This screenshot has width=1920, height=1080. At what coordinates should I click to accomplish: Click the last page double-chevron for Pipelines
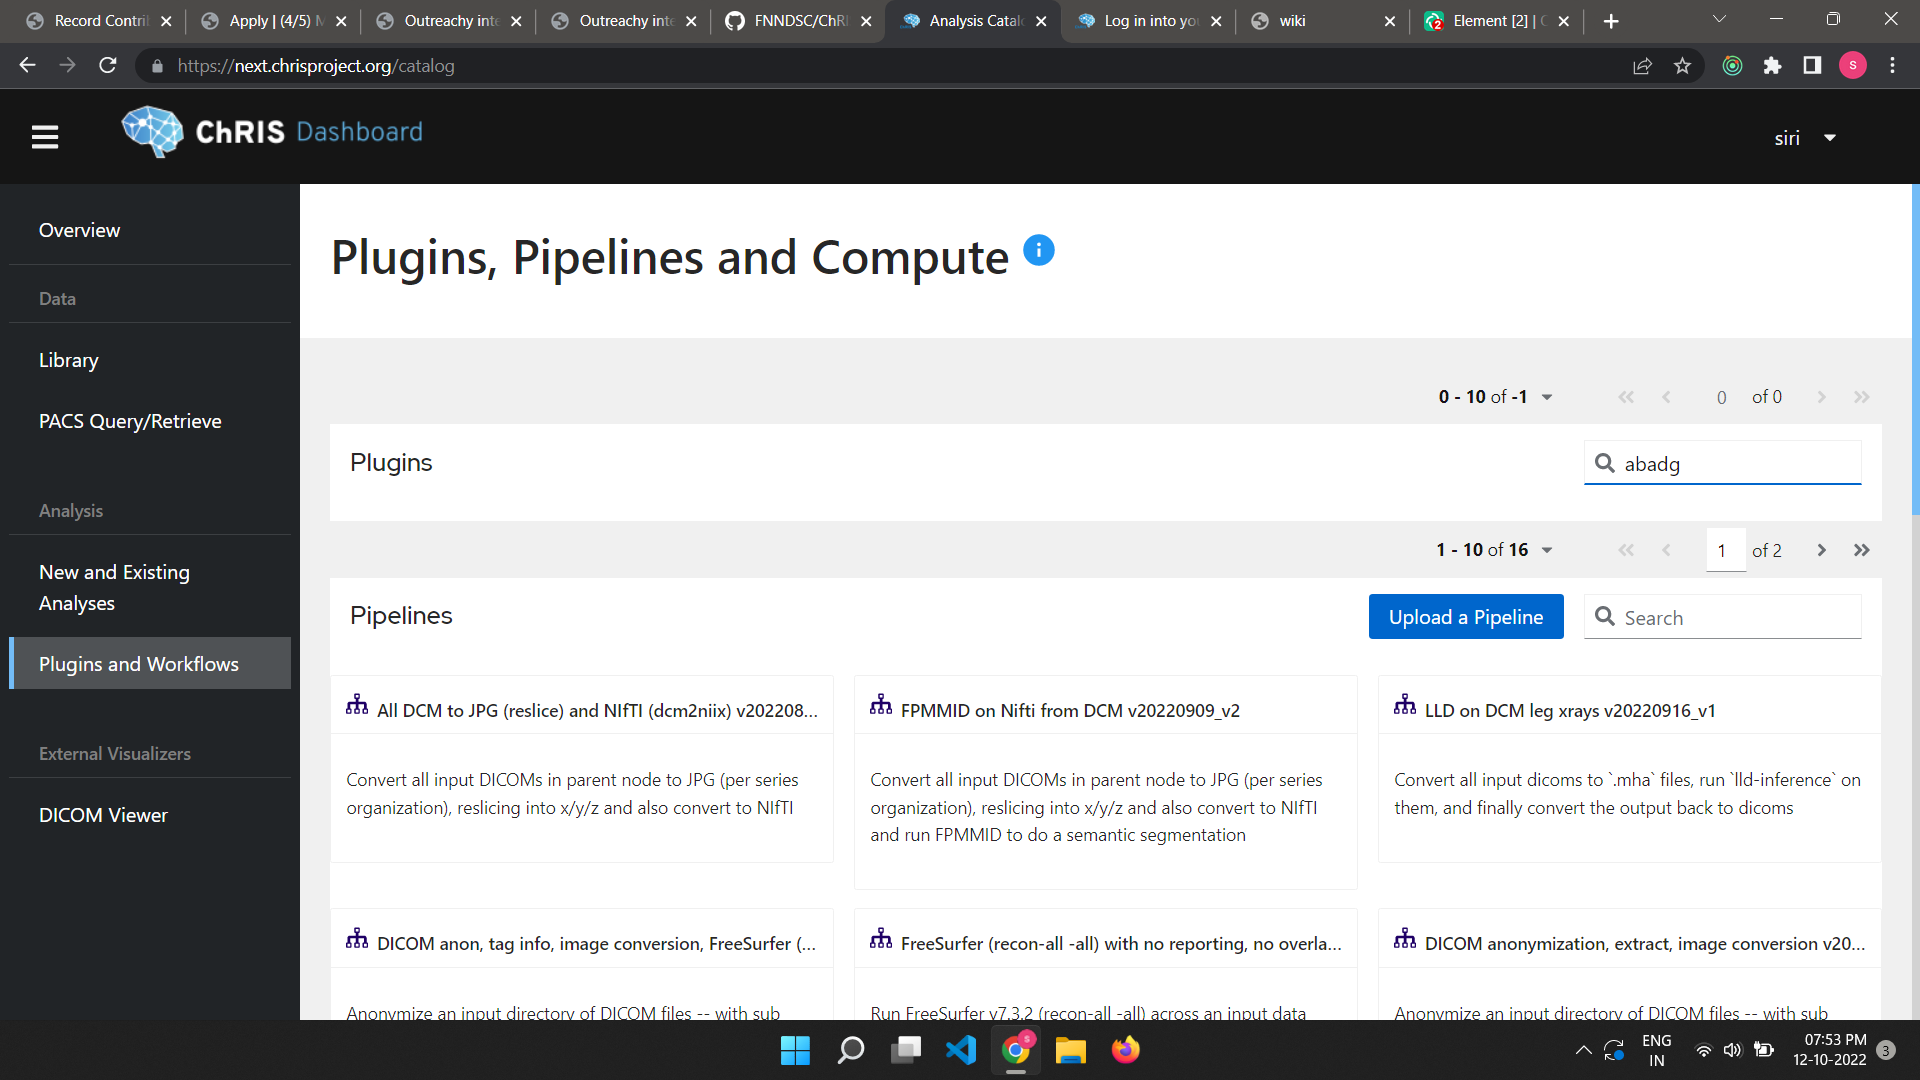tap(1862, 549)
